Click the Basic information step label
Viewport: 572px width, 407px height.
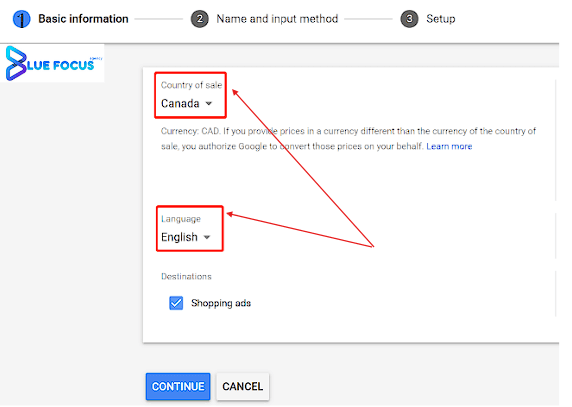tap(83, 19)
